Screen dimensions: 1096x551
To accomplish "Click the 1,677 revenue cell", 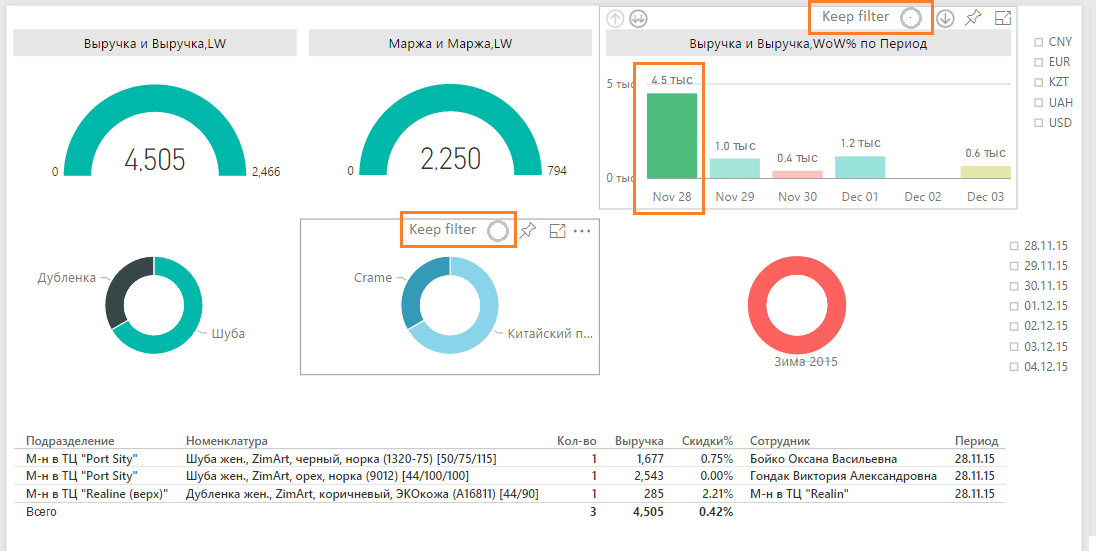I will click(x=650, y=459).
